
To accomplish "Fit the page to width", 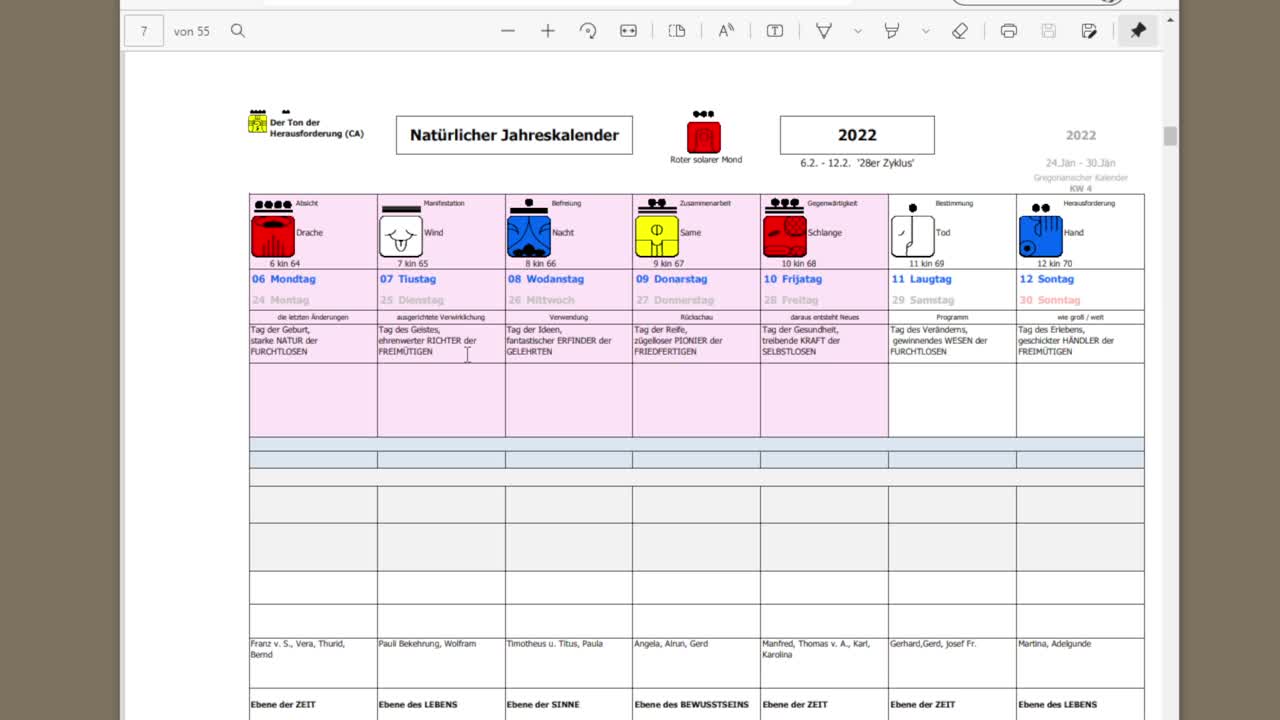I will tap(628, 31).
